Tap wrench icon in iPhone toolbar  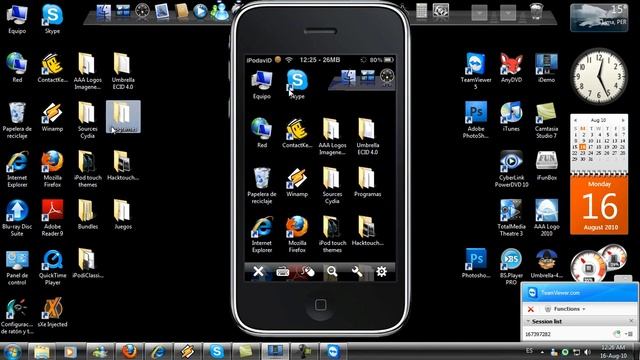pos(357,271)
